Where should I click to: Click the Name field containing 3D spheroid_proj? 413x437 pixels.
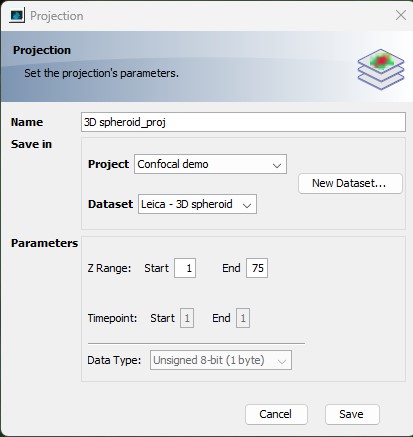coord(243,122)
